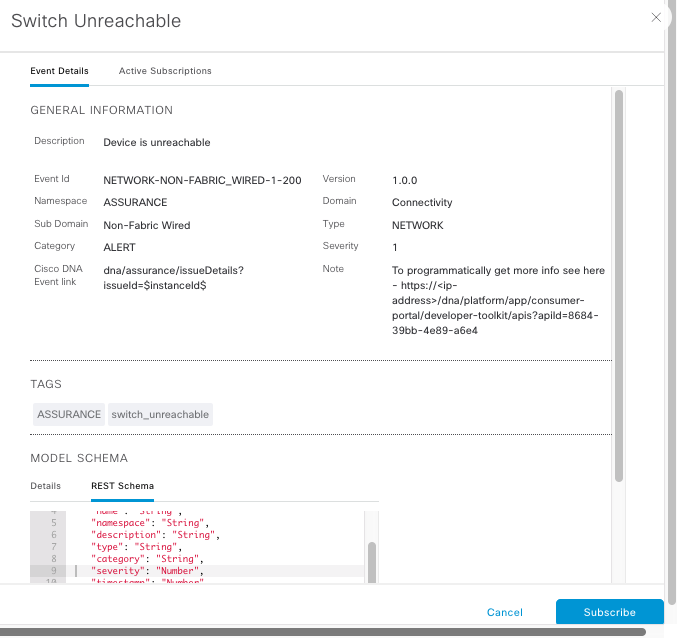Close the Switch Unreachable dialog
The width and height of the screenshot is (677, 638).
coord(656,18)
